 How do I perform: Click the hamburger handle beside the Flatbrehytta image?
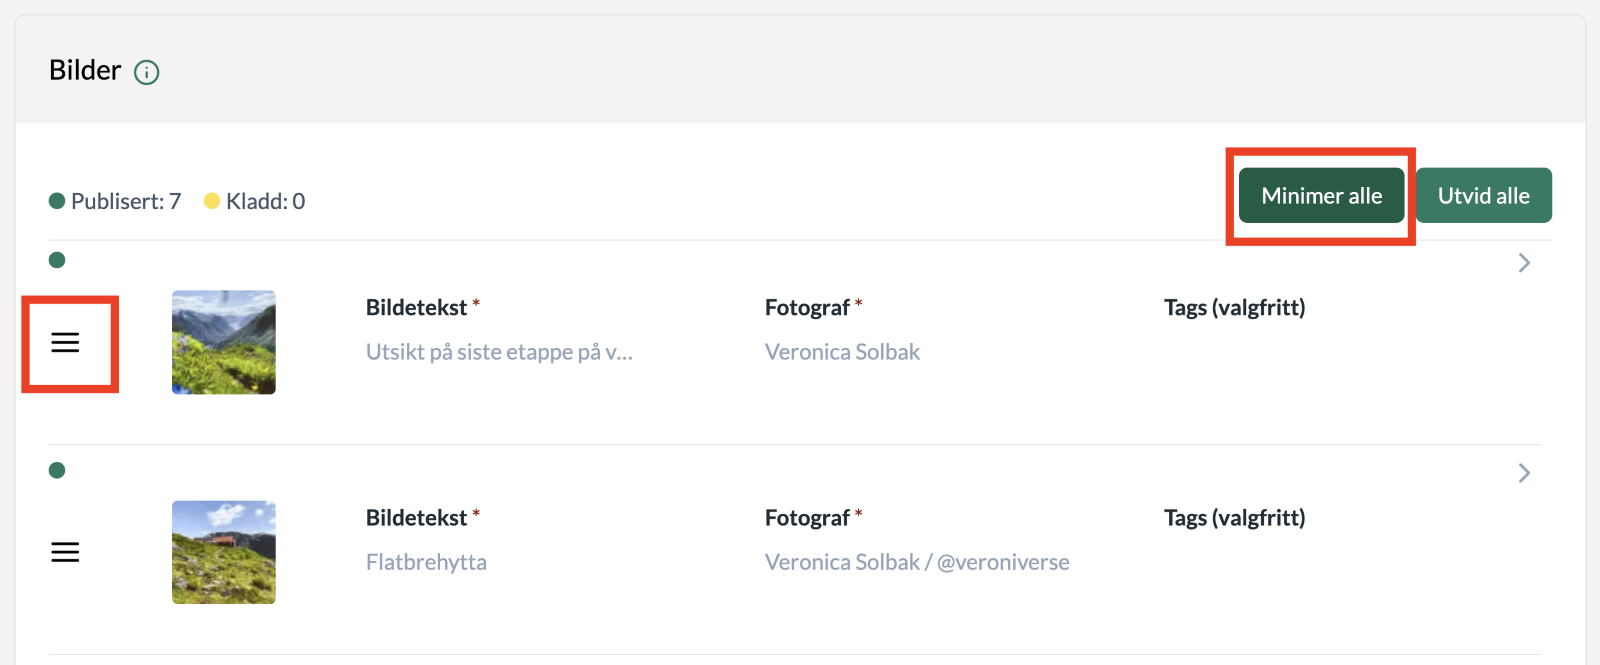click(x=65, y=552)
